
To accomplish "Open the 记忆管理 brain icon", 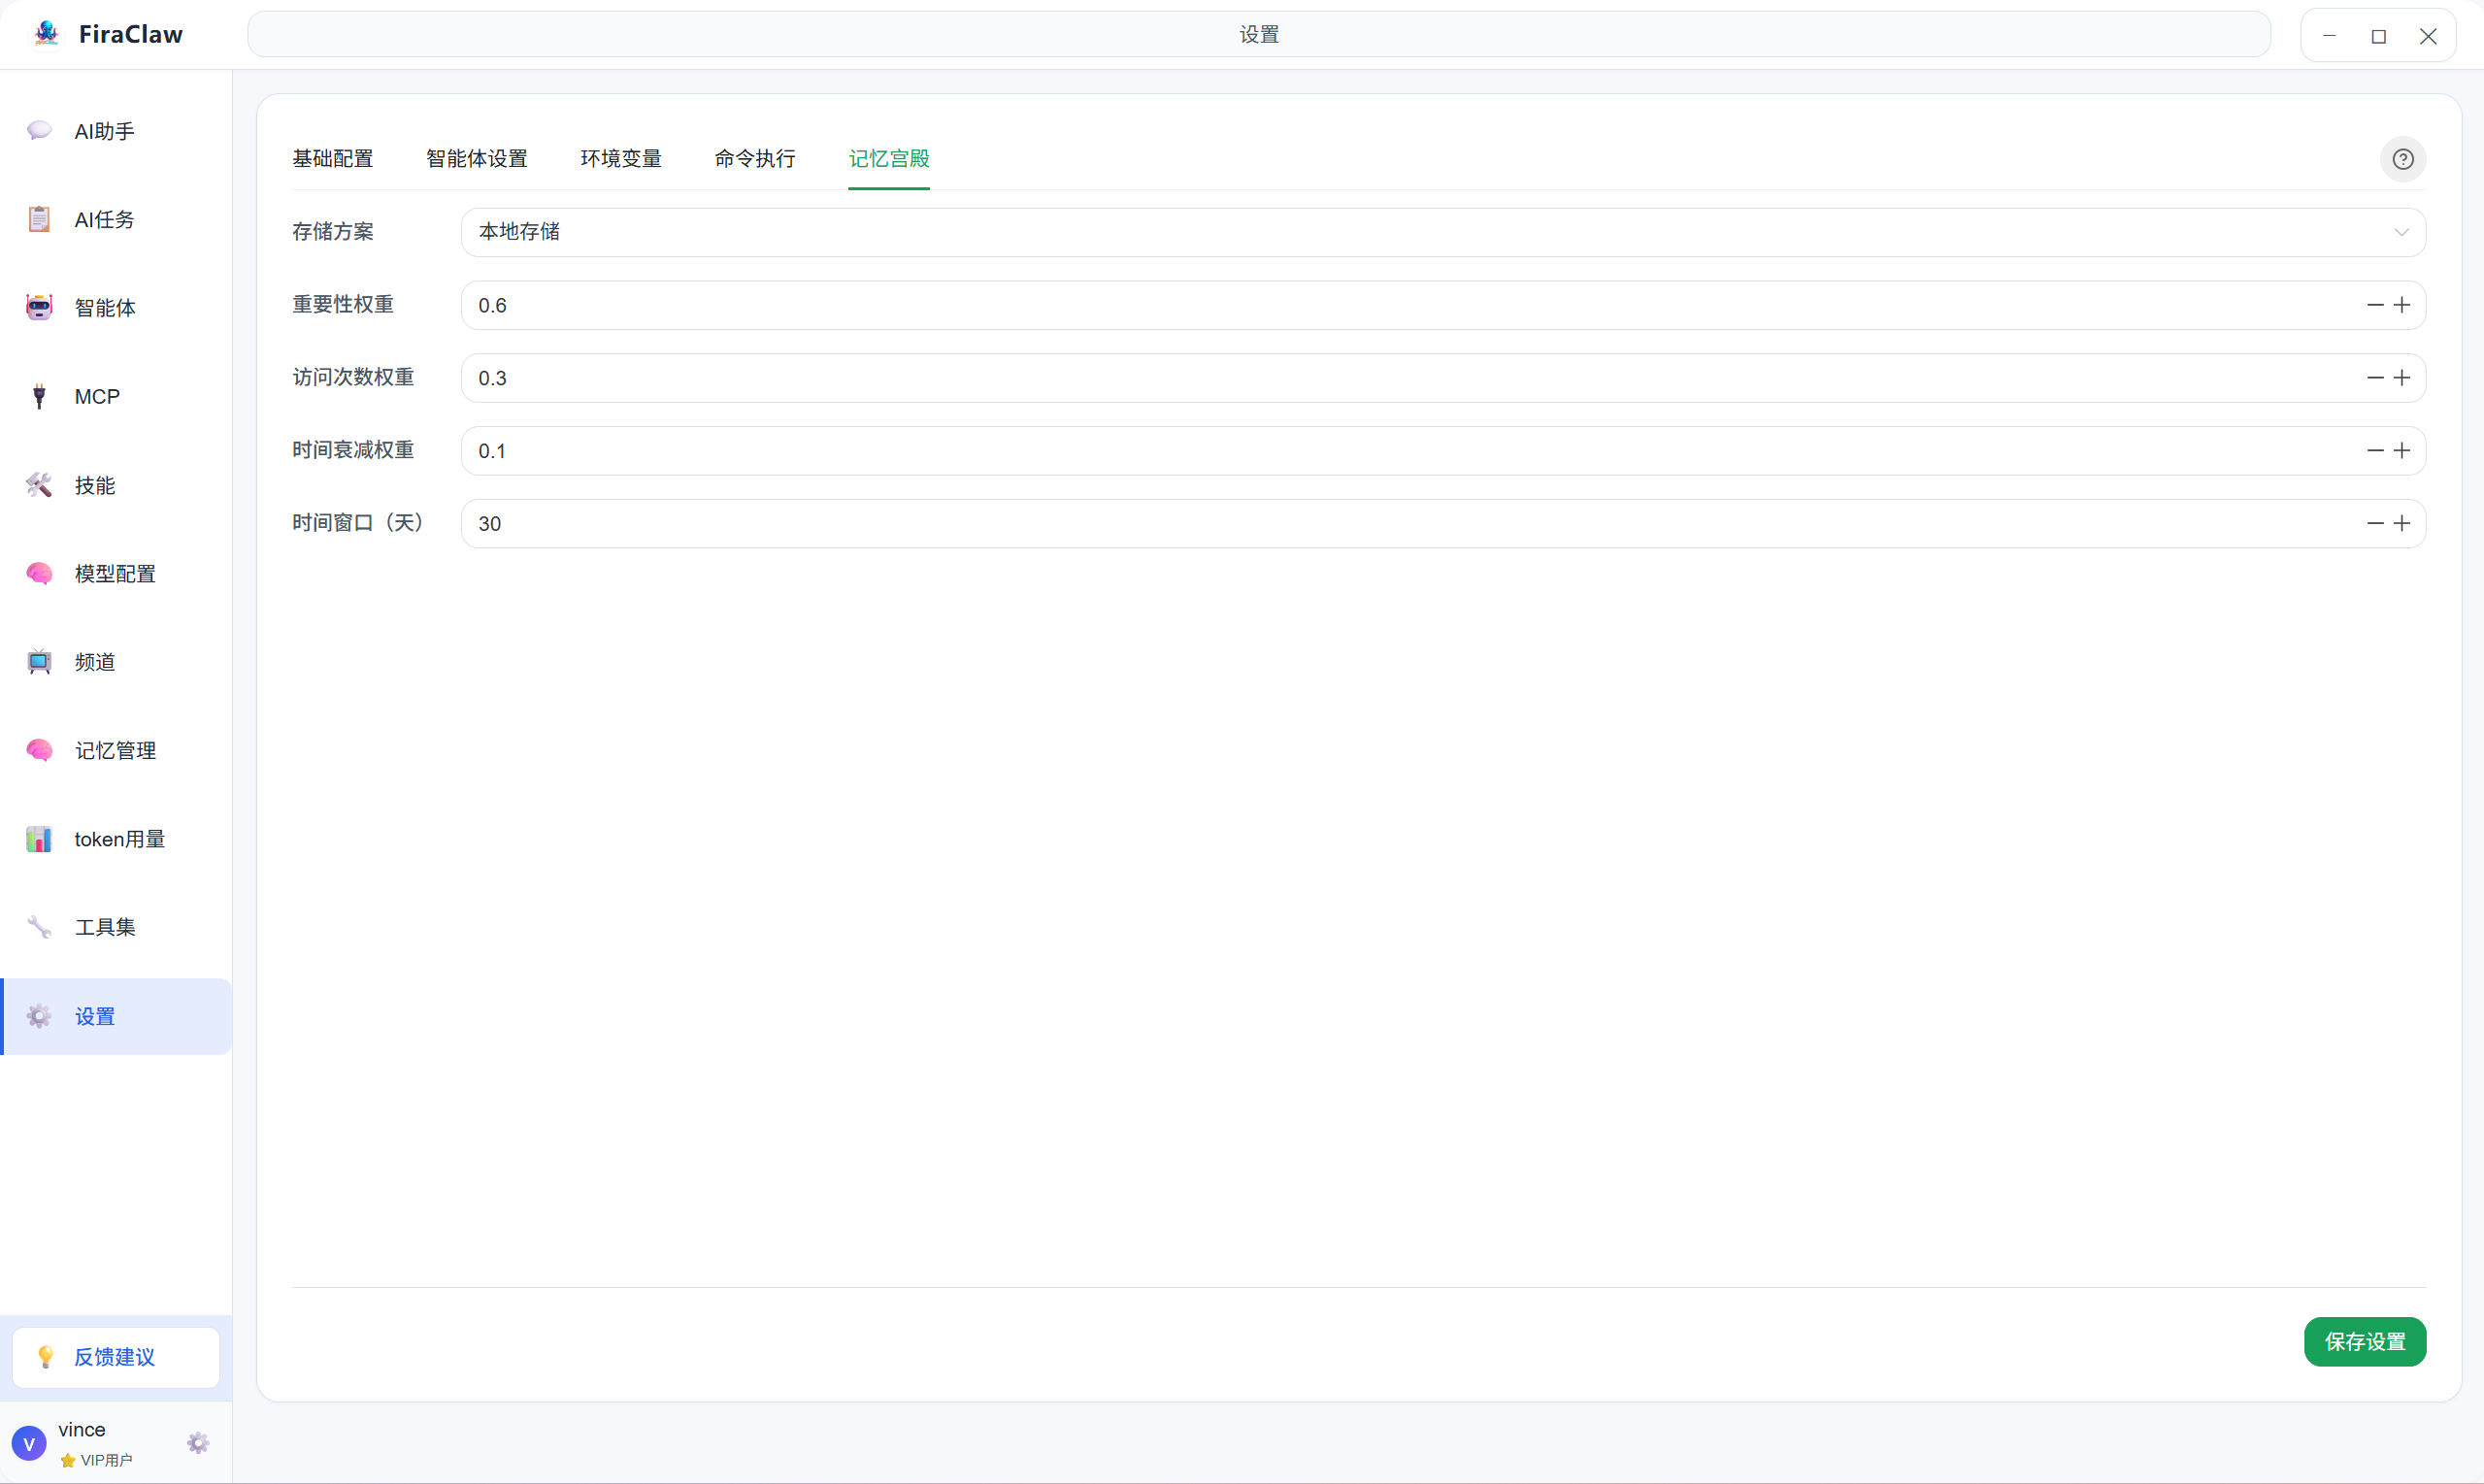I will click(x=39, y=750).
